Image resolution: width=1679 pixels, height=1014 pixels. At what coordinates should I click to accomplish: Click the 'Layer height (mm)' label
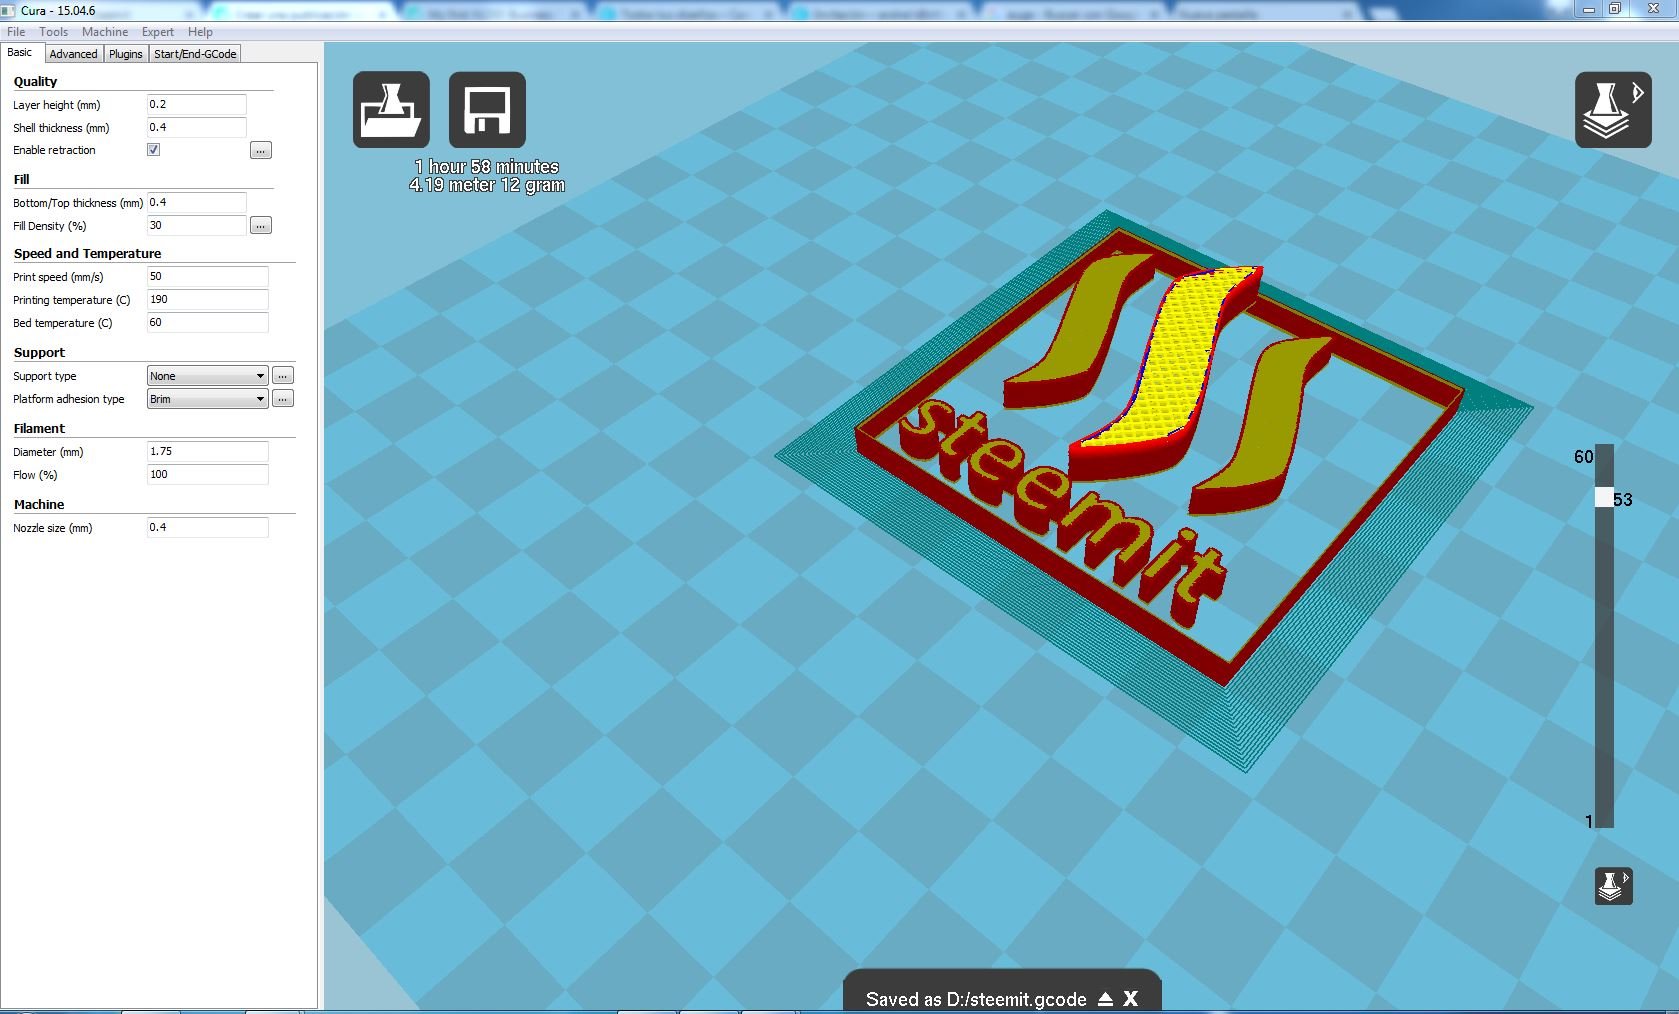[x=57, y=106]
